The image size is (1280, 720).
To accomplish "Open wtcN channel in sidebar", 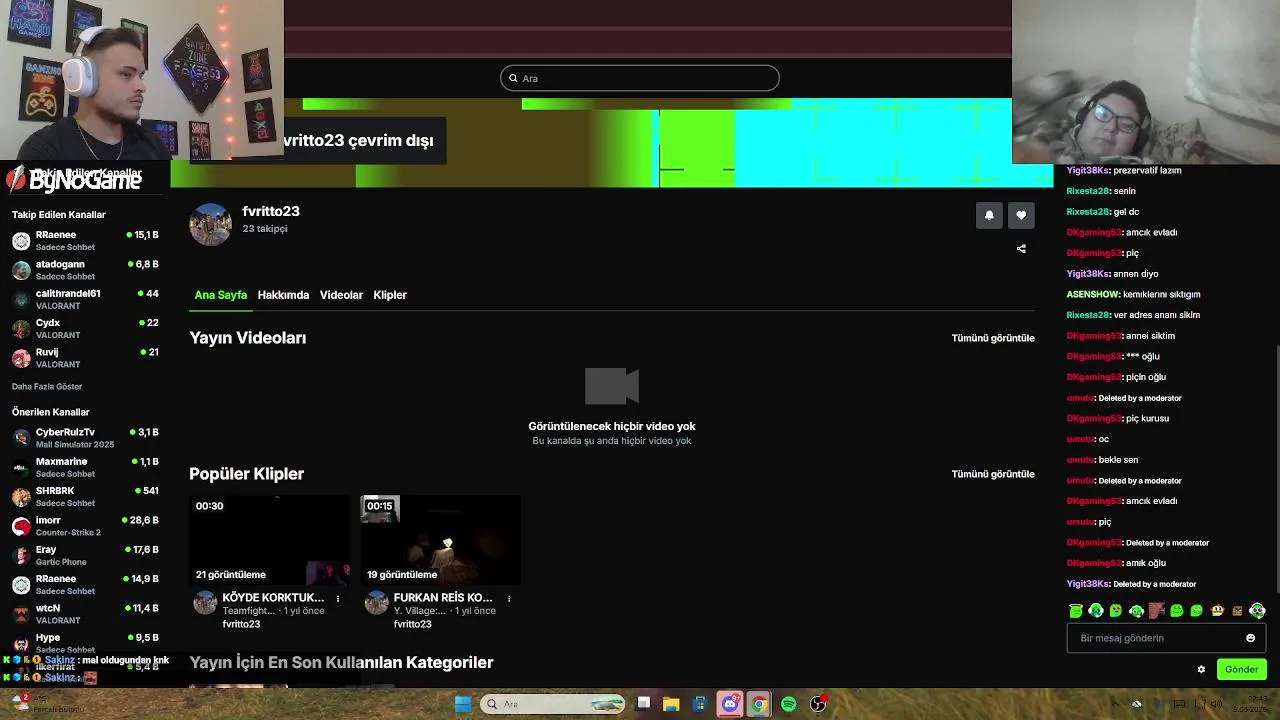I will point(85,614).
